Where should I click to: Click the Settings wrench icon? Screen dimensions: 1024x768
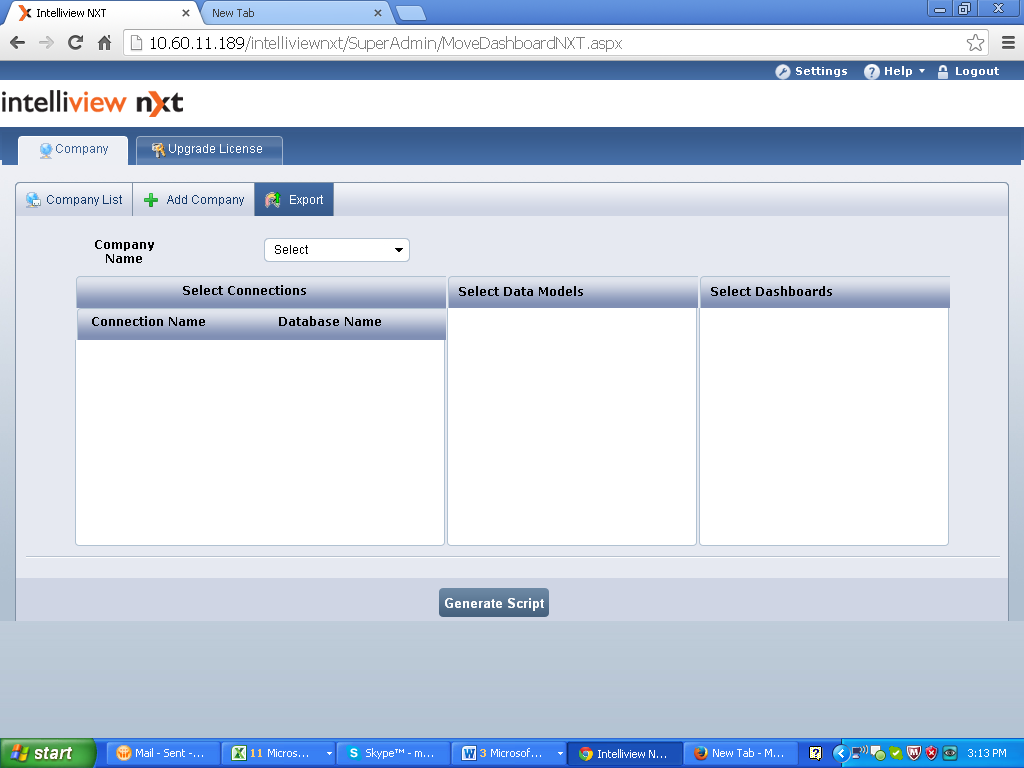point(783,72)
